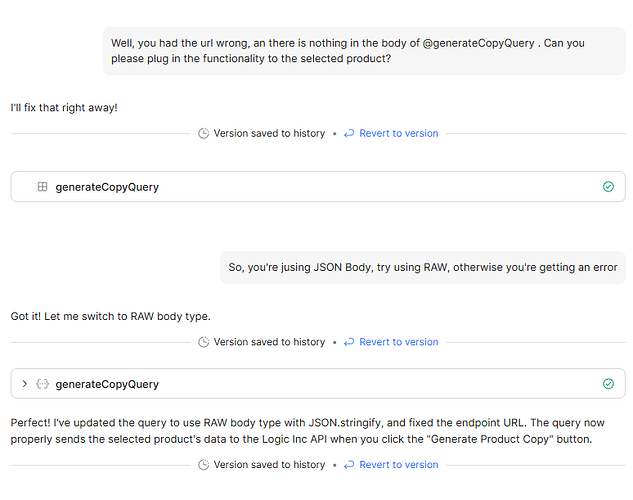Click the clock icon below the "Perfect!" summary
Screen dimensions: 633x500
(x=204, y=465)
